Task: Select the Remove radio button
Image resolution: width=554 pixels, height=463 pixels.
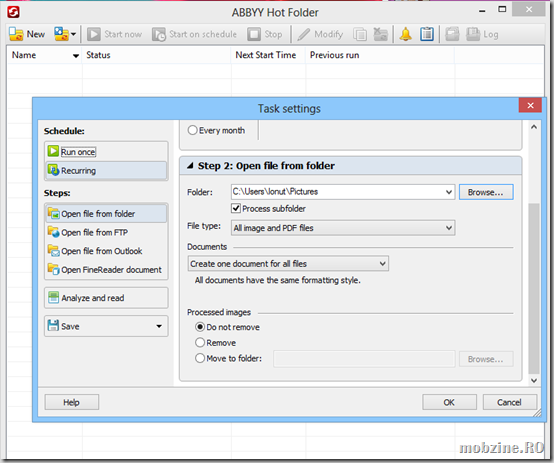Action: pyautogui.click(x=200, y=342)
